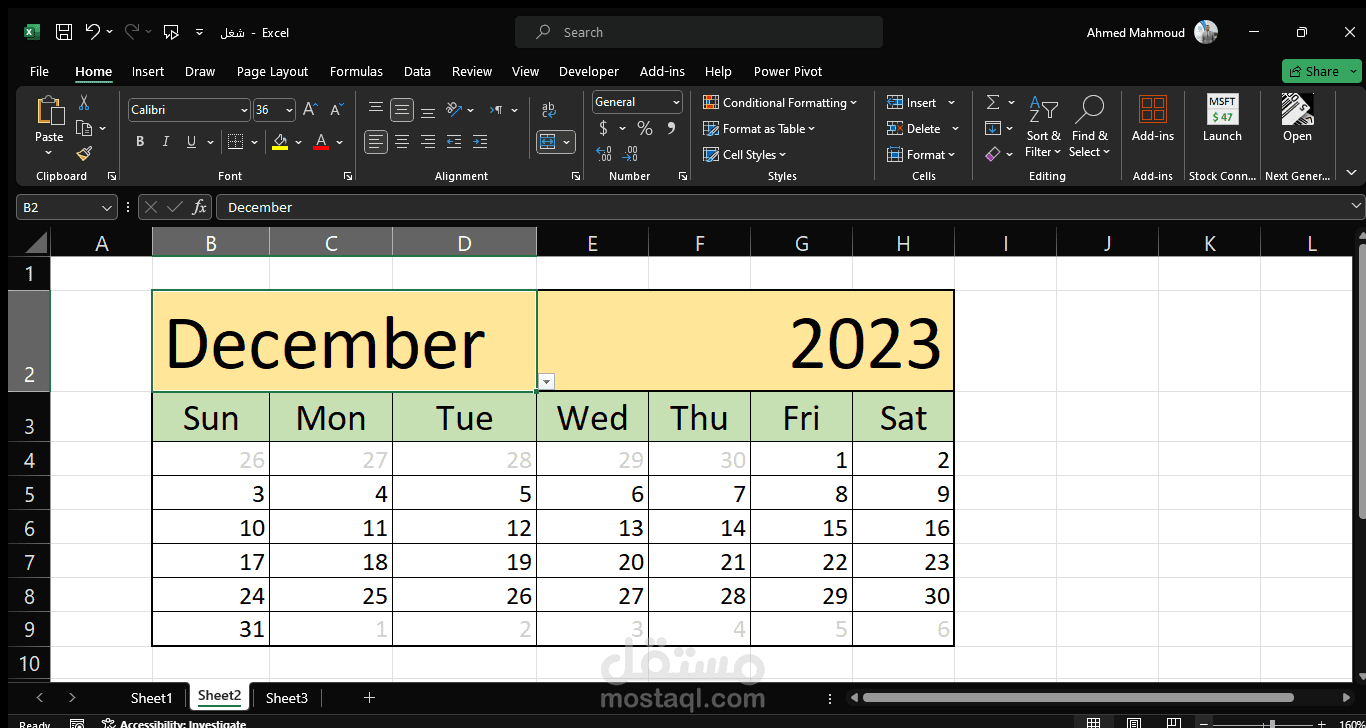Apply the yellow fill color bucket
This screenshot has width=1366, height=728.
pos(280,142)
